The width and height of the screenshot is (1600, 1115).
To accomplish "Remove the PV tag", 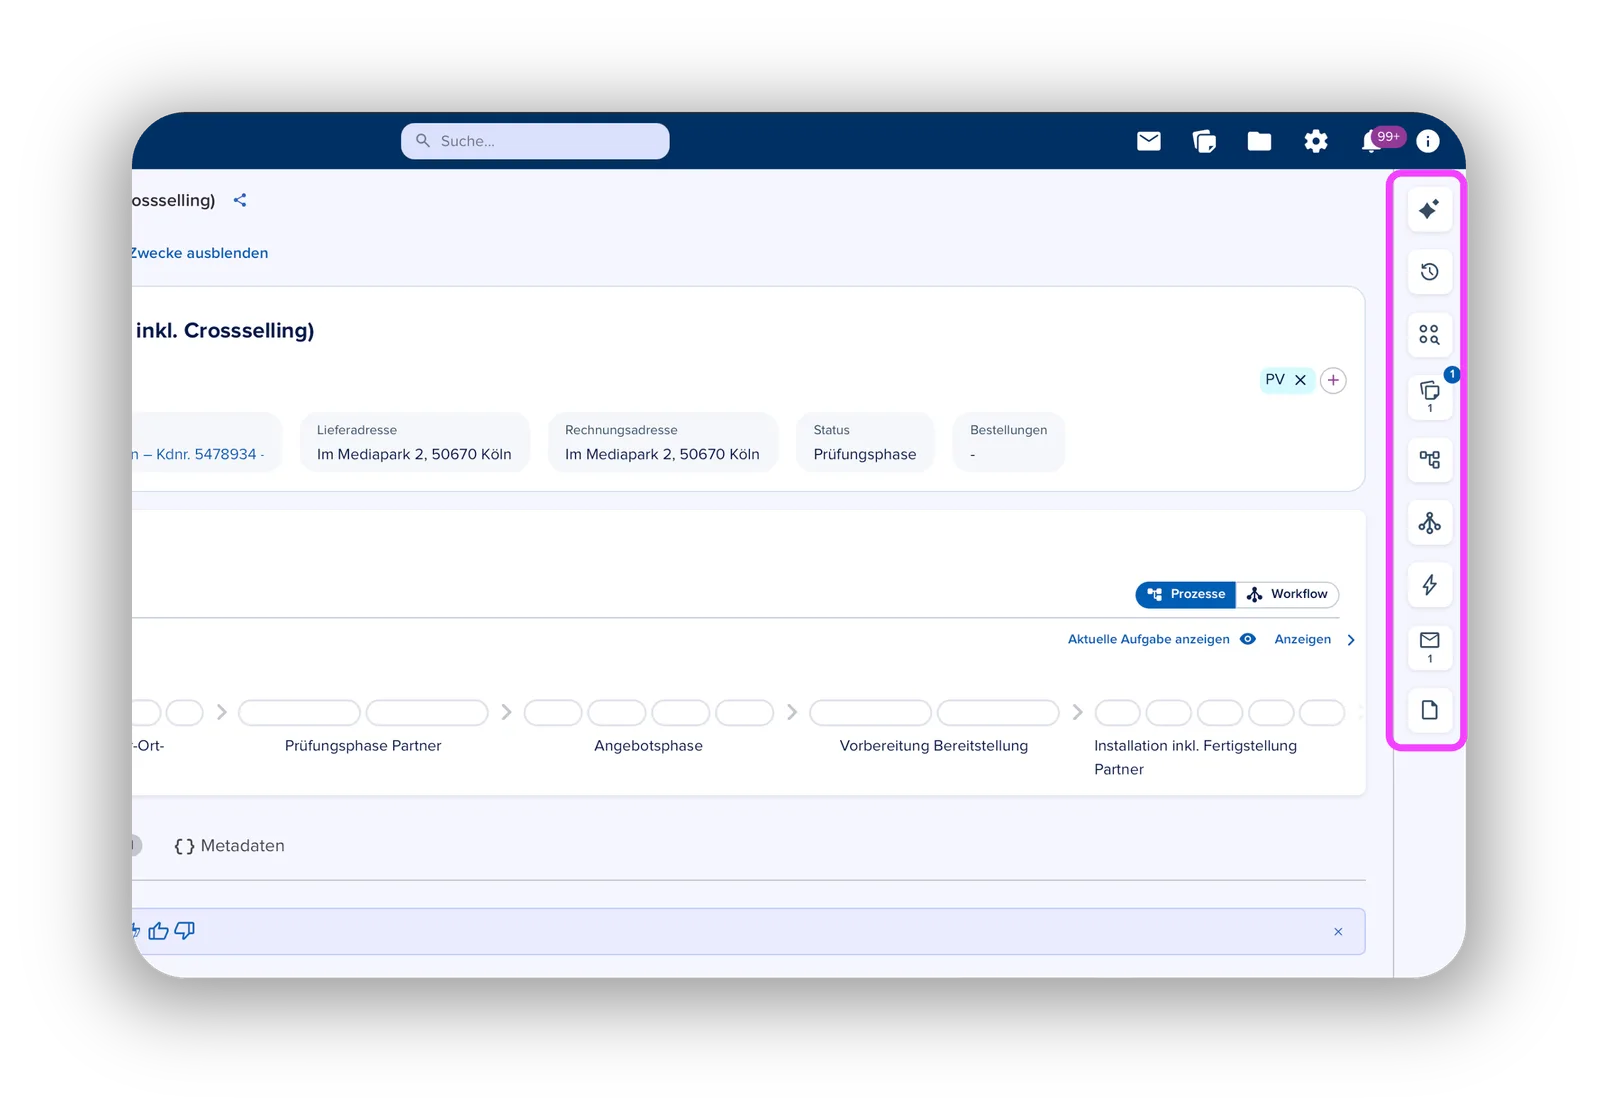I will [1301, 380].
